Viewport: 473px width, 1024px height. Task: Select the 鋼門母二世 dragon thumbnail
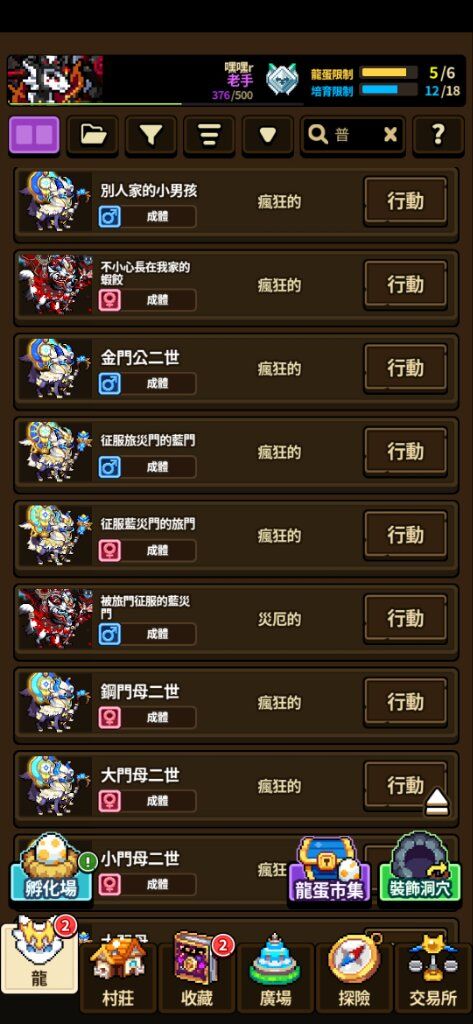point(56,702)
